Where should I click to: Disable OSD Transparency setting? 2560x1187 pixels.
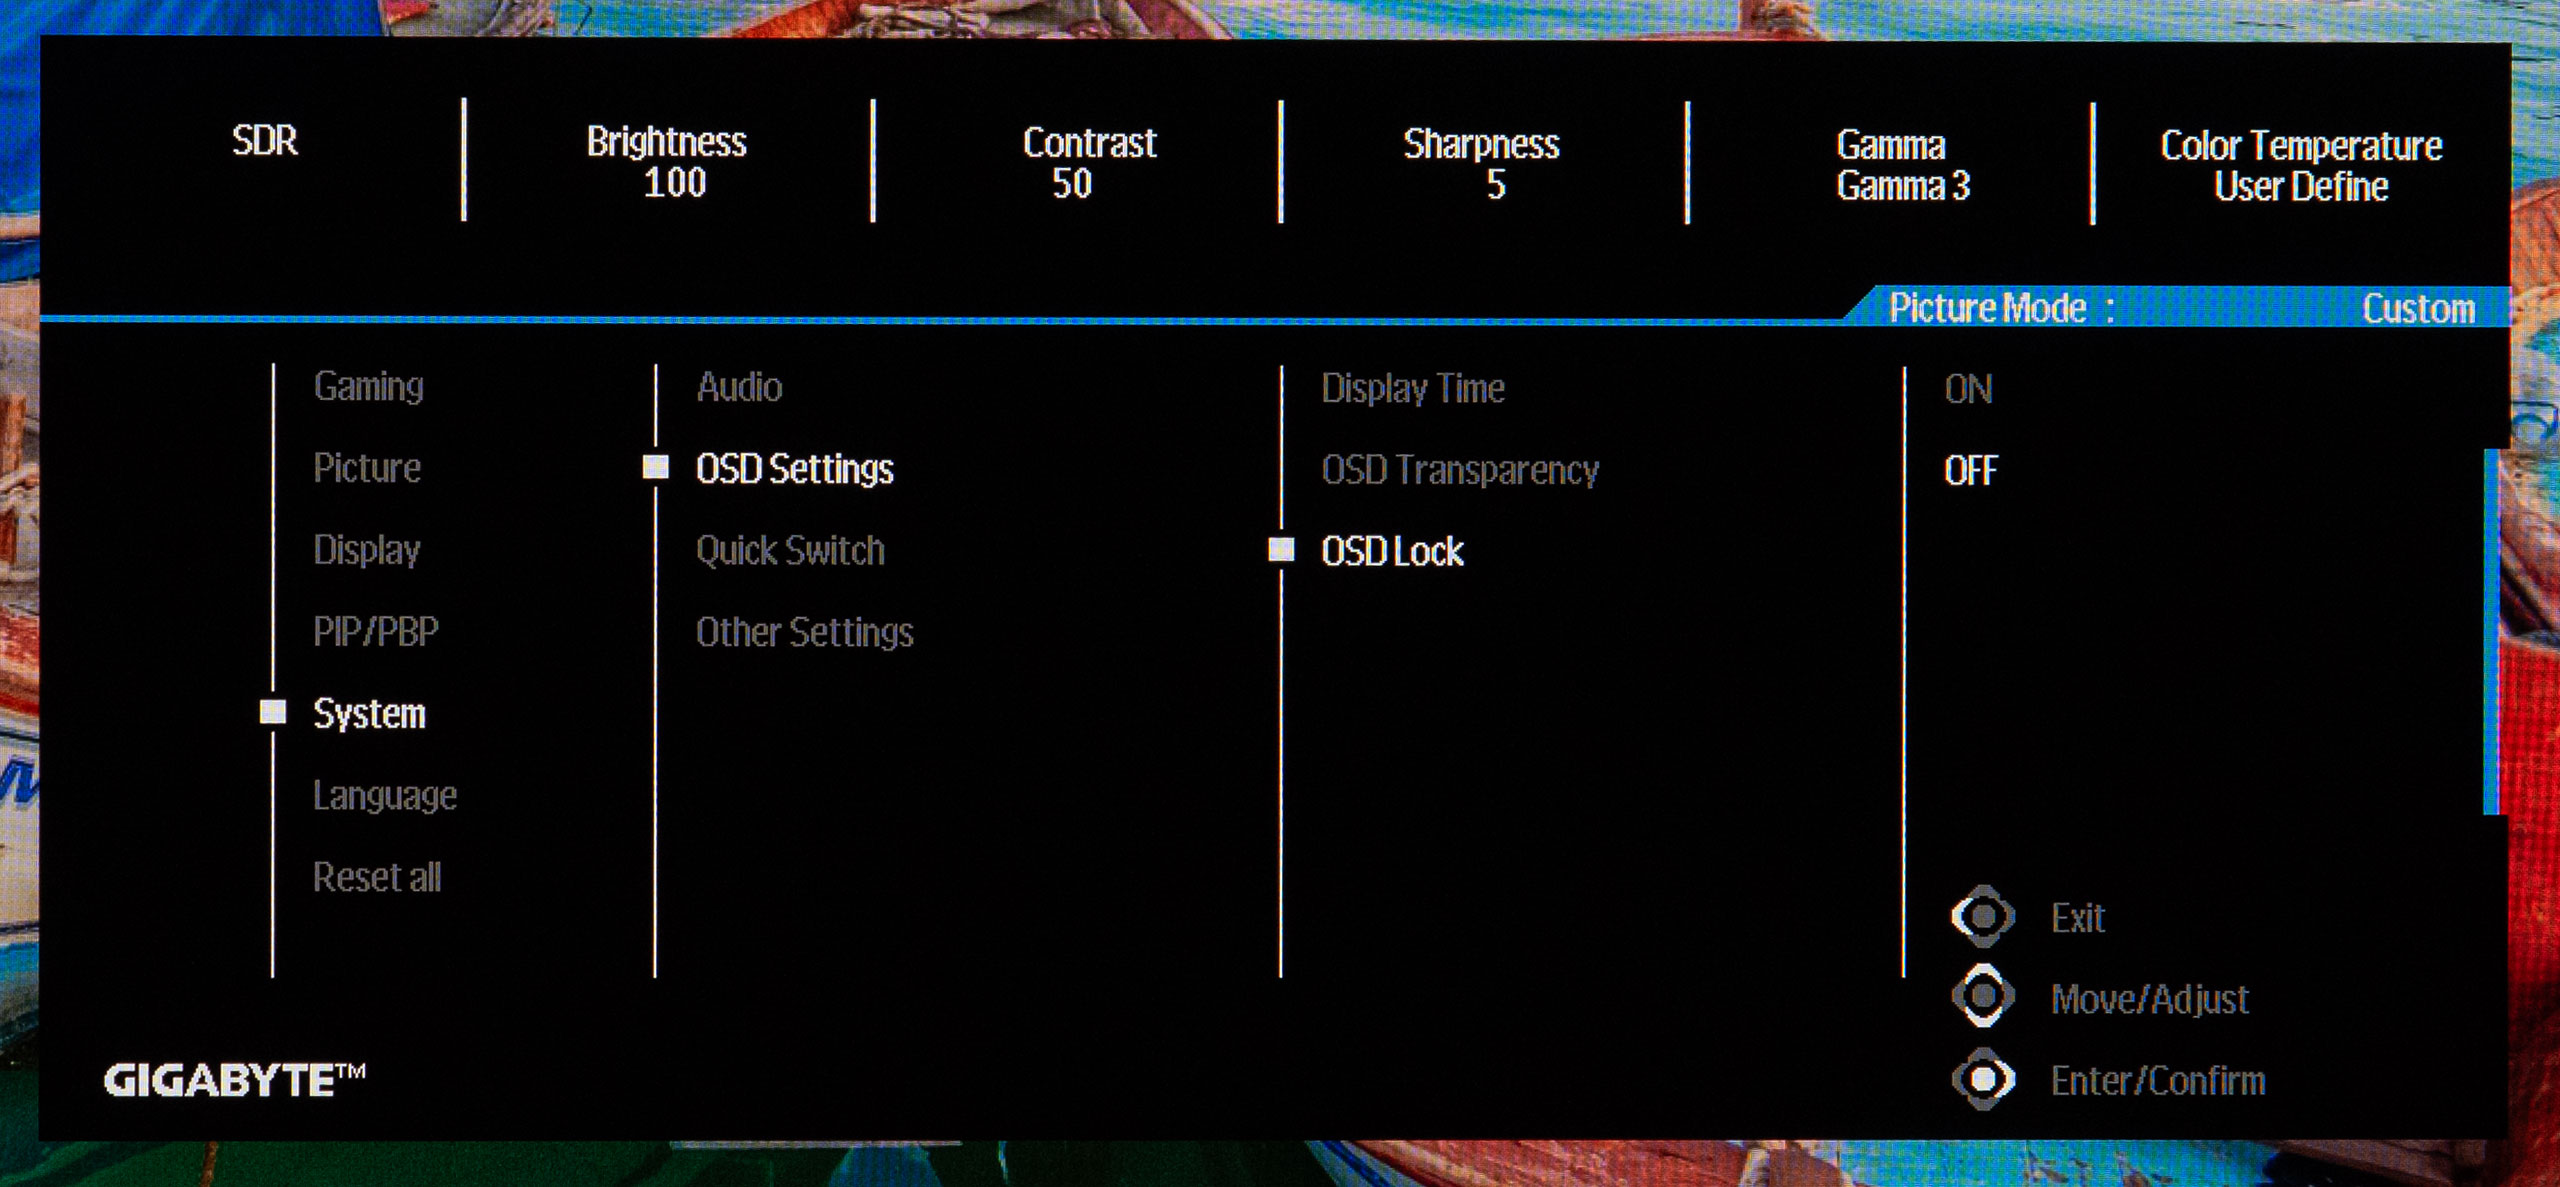(x=1460, y=470)
